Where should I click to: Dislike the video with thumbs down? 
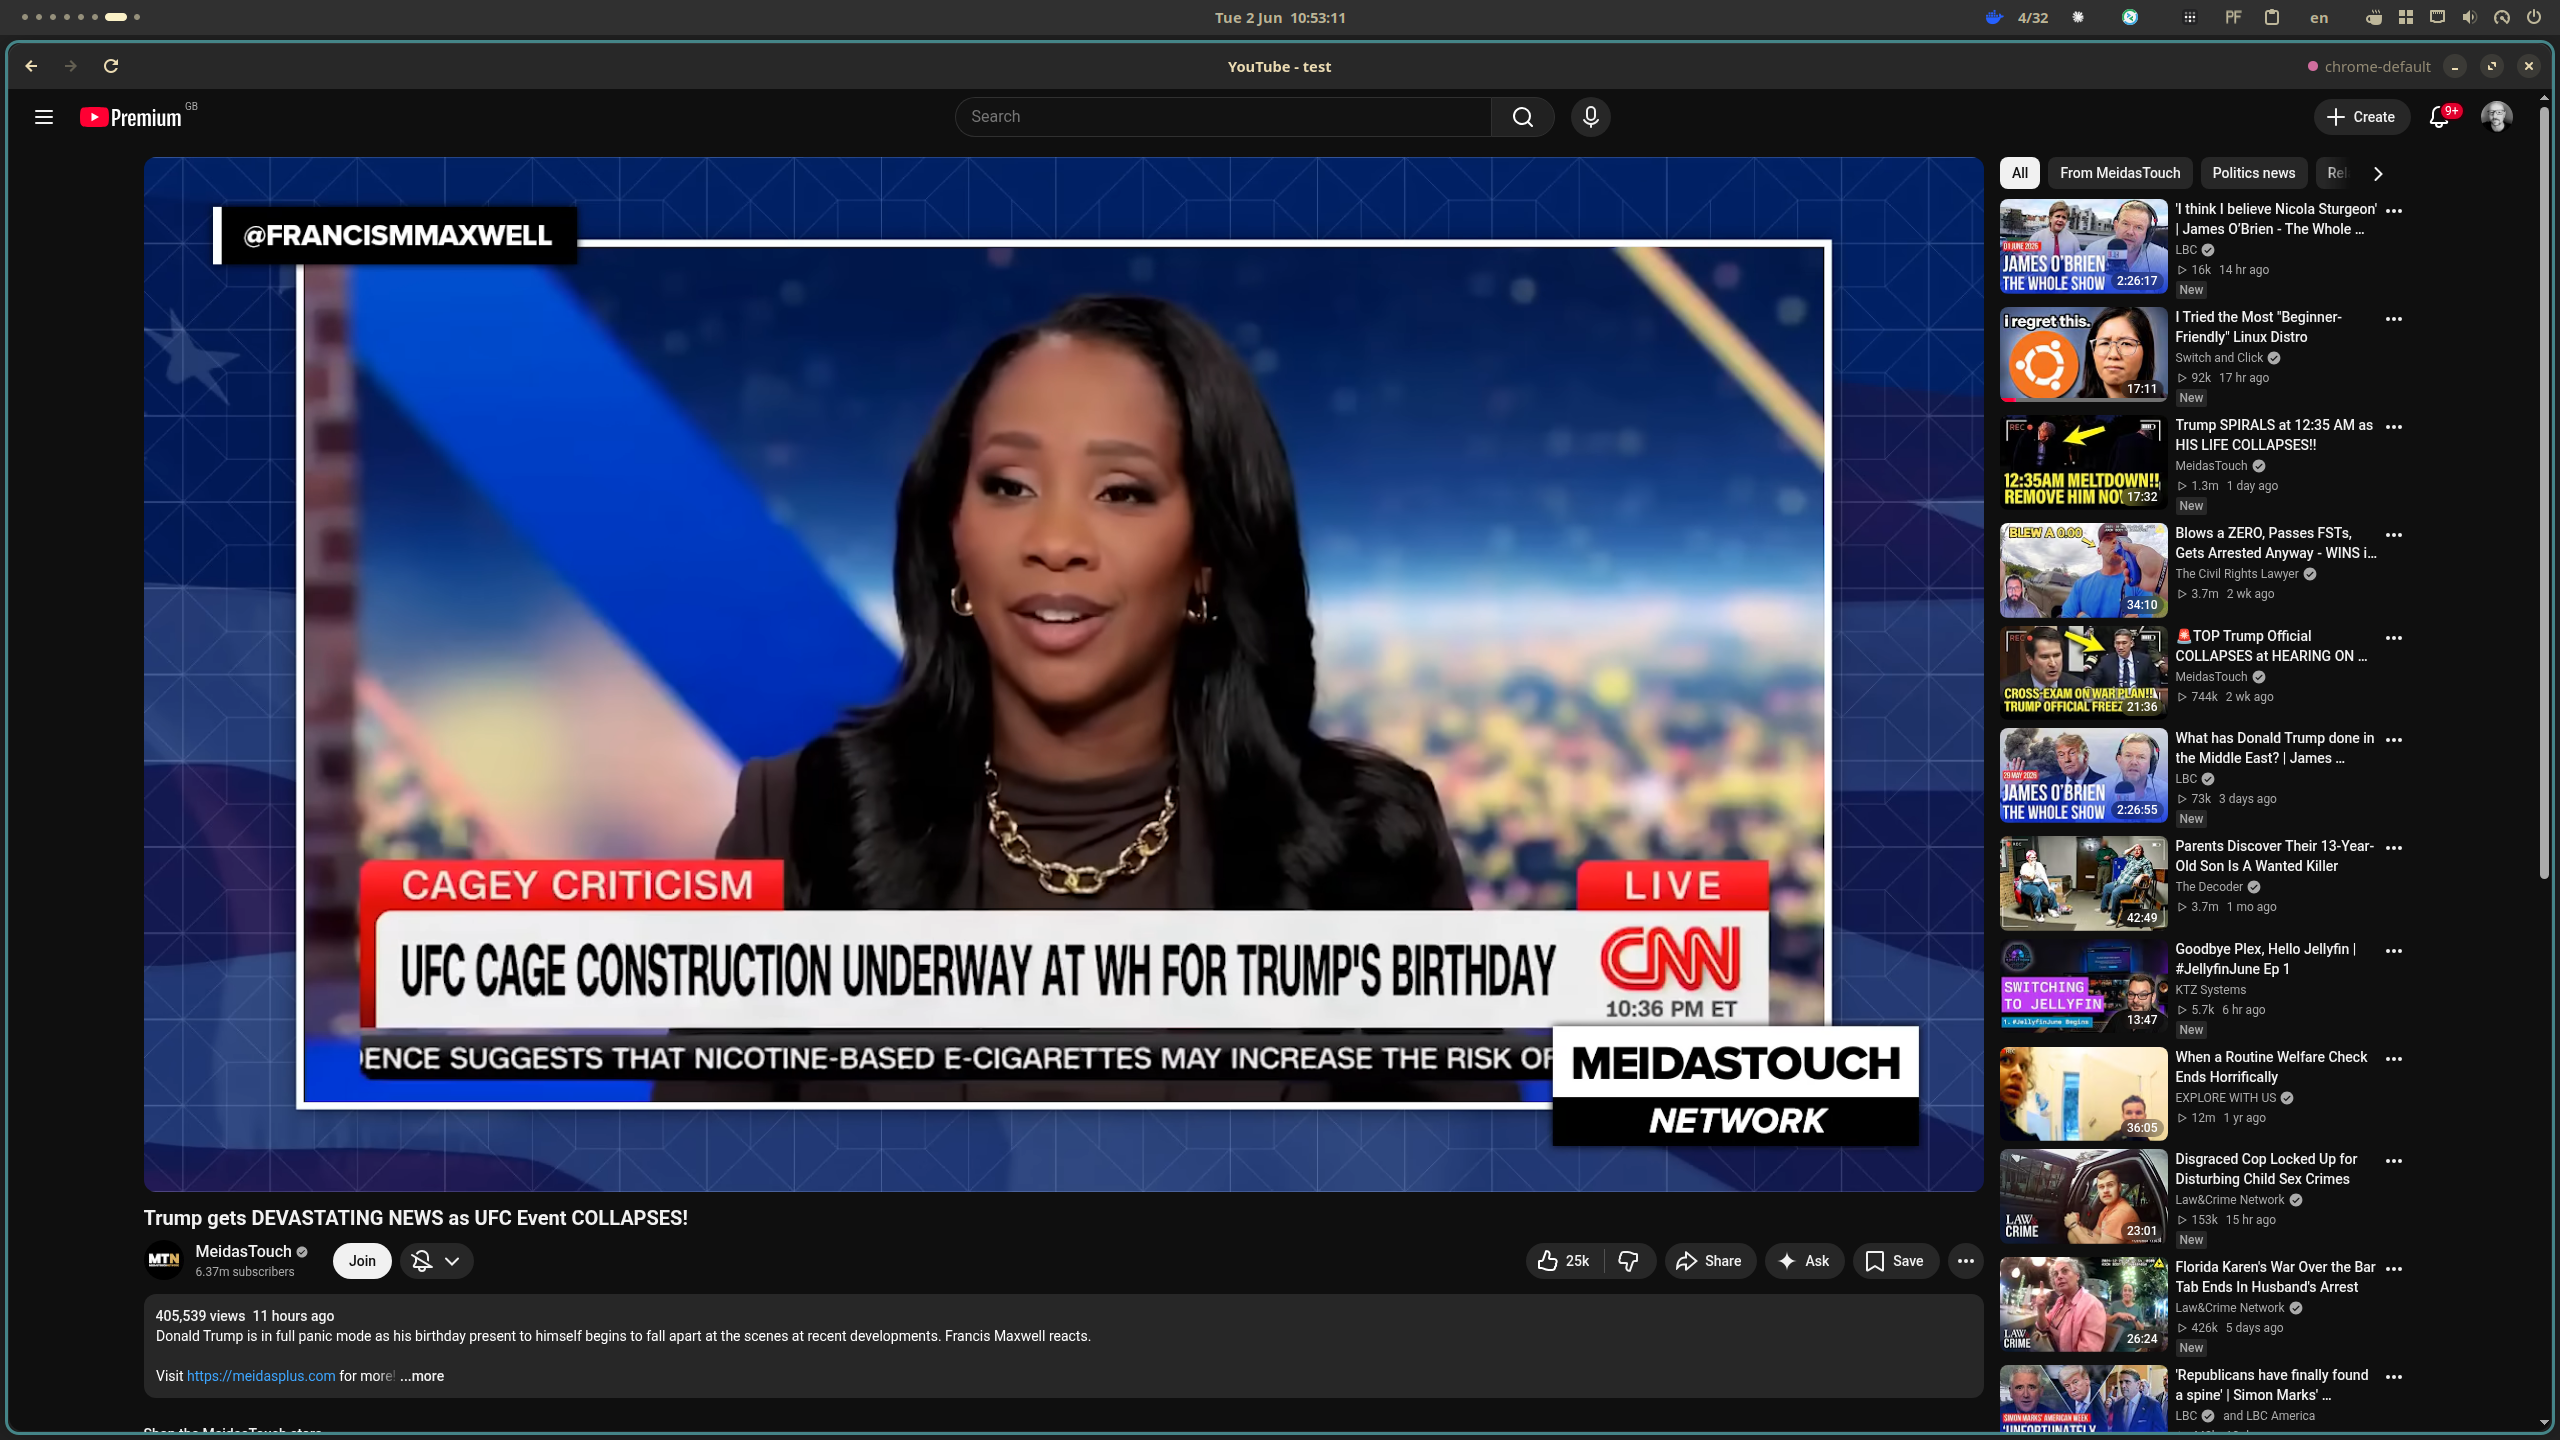click(x=1629, y=1261)
